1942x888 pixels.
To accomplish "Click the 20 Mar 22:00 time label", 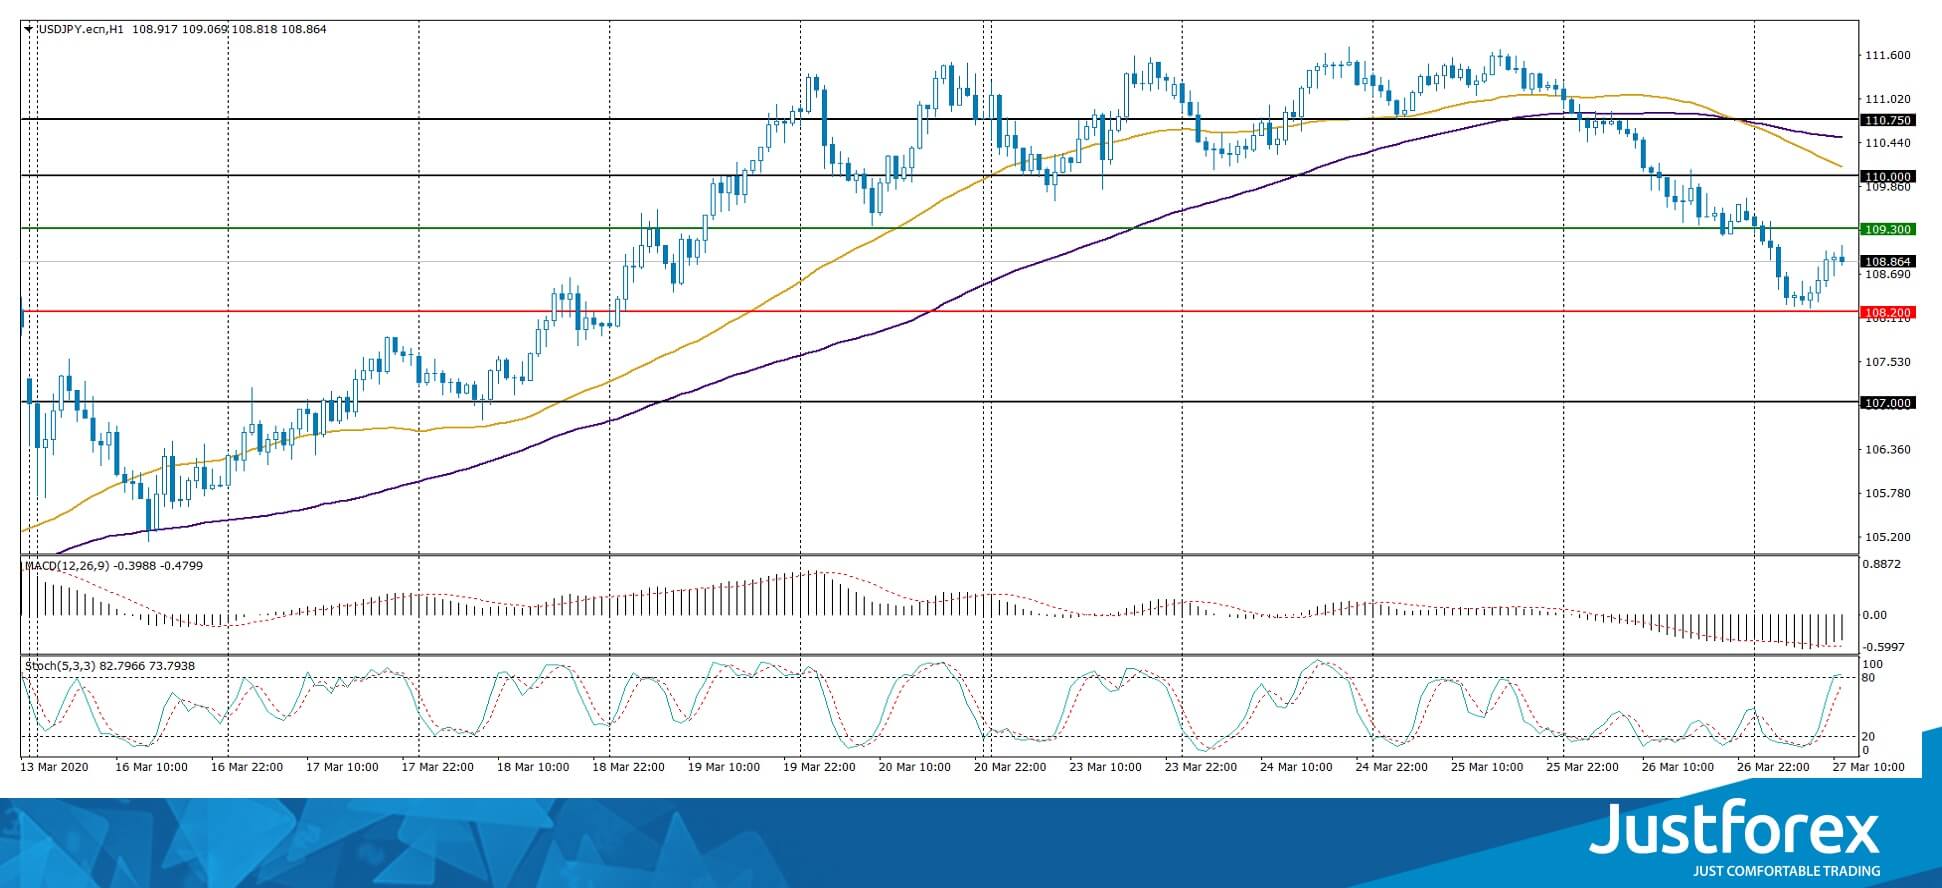I will point(1010,767).
